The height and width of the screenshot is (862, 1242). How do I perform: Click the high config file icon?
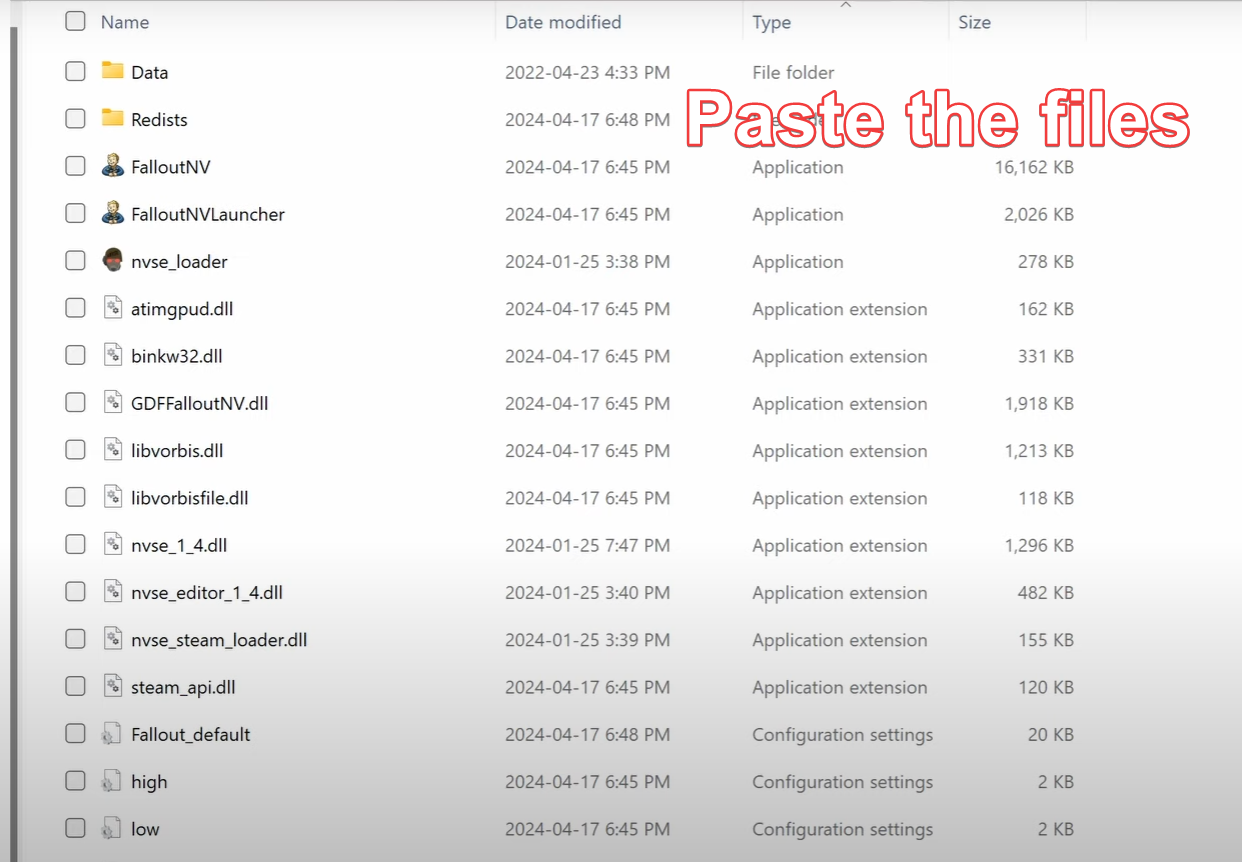coord(112,782)
